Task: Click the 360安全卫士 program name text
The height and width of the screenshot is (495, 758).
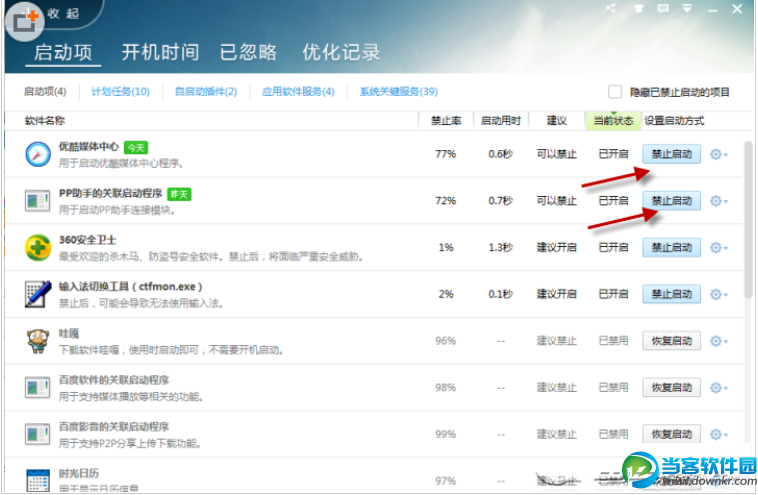Action: point(87,240)
